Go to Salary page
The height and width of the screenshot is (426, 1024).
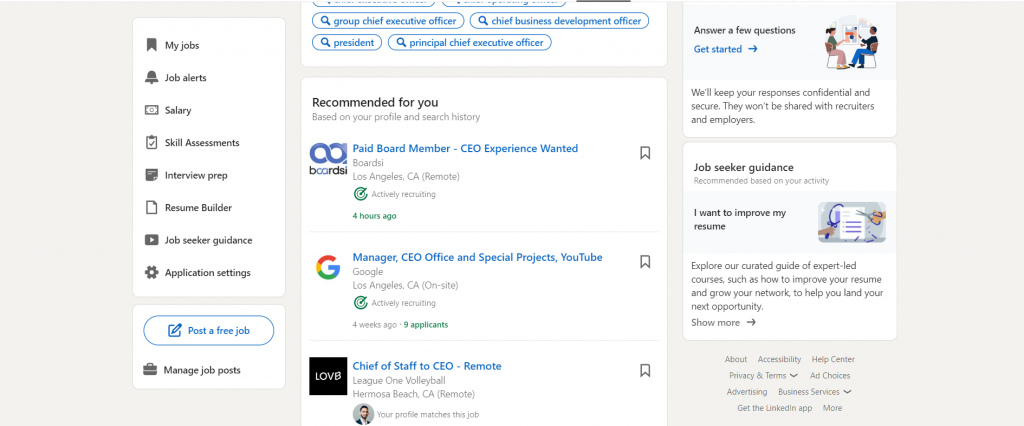tap(178, 110)
